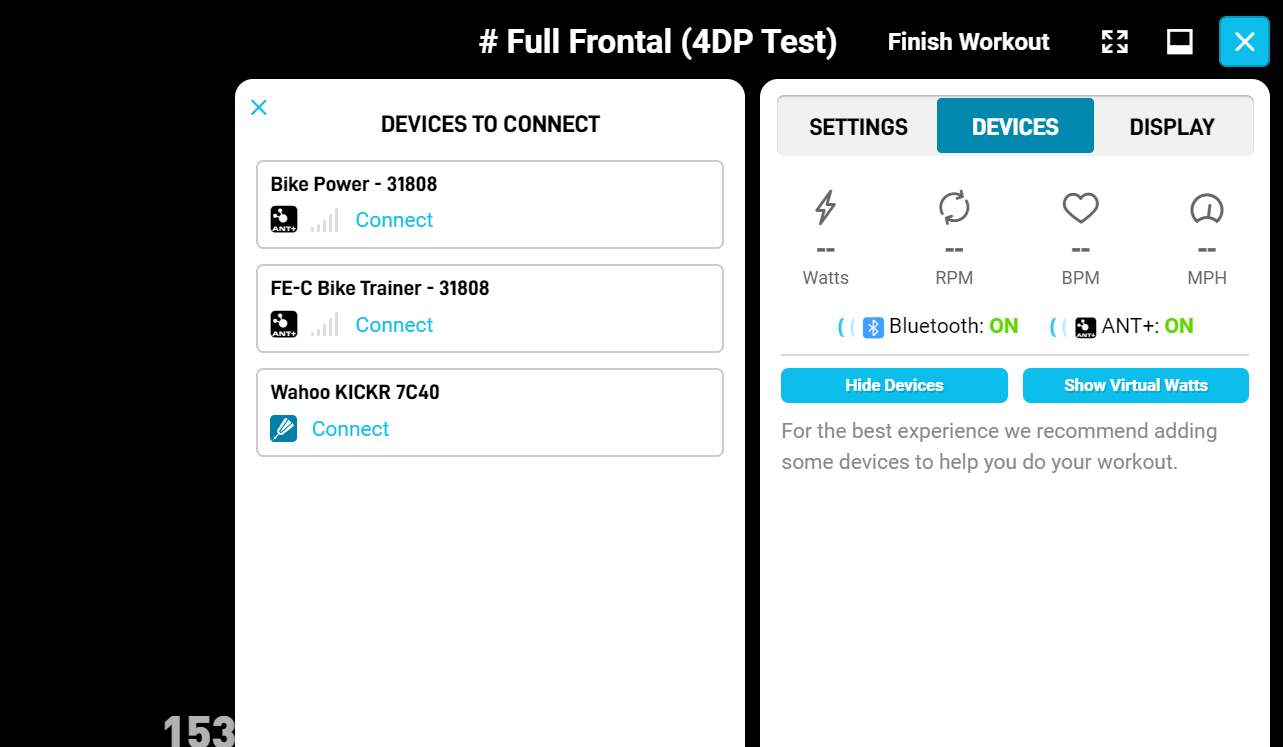Click the fullscreen expand icon
The width and height of the screenshot is (1283, 747).
(x=1113, y=41)
